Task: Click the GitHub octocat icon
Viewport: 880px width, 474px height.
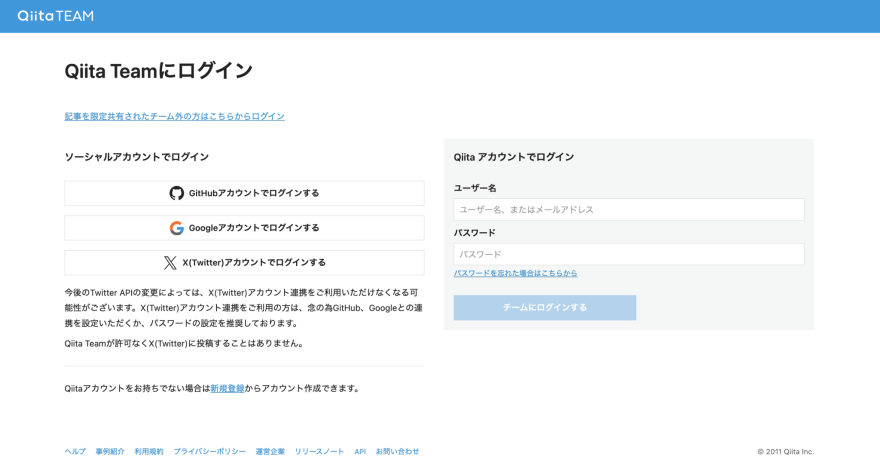Action: (x=176, y=193)
